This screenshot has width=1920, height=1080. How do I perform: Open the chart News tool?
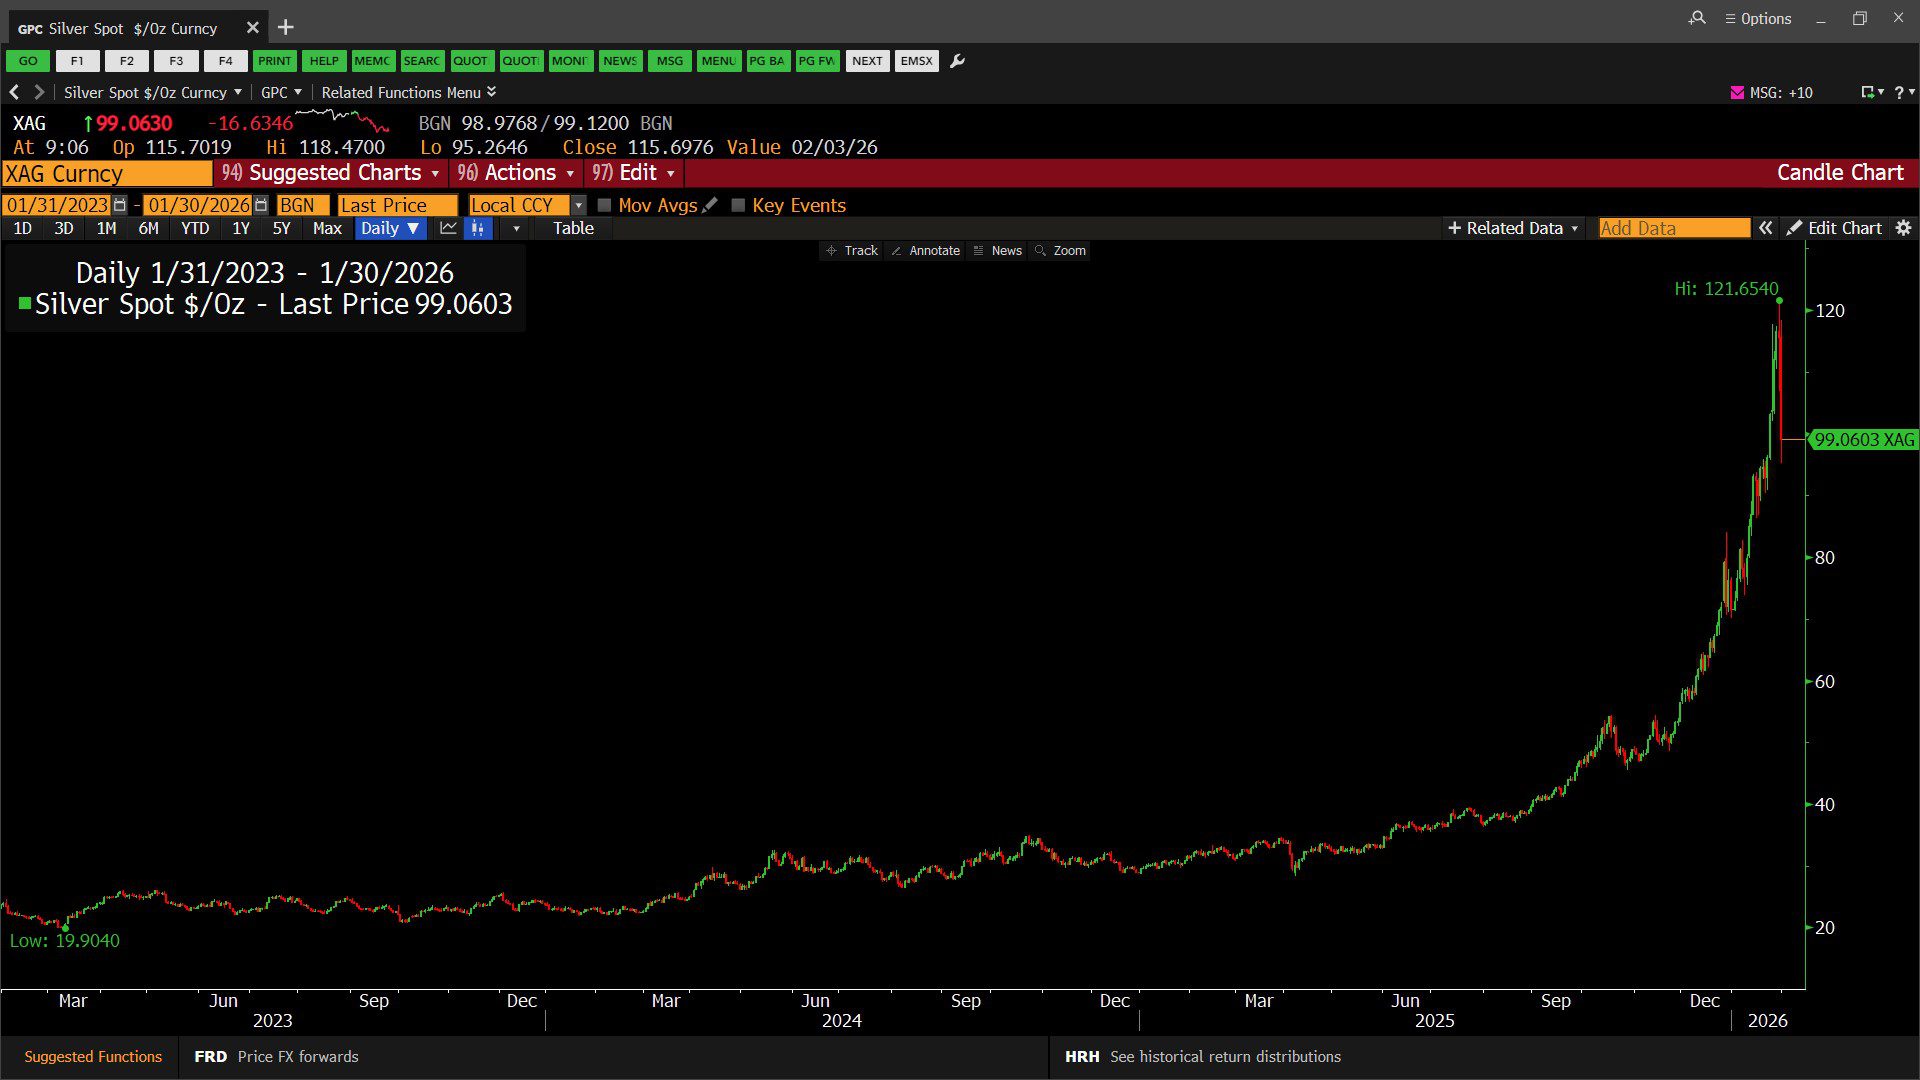(997, 251)
